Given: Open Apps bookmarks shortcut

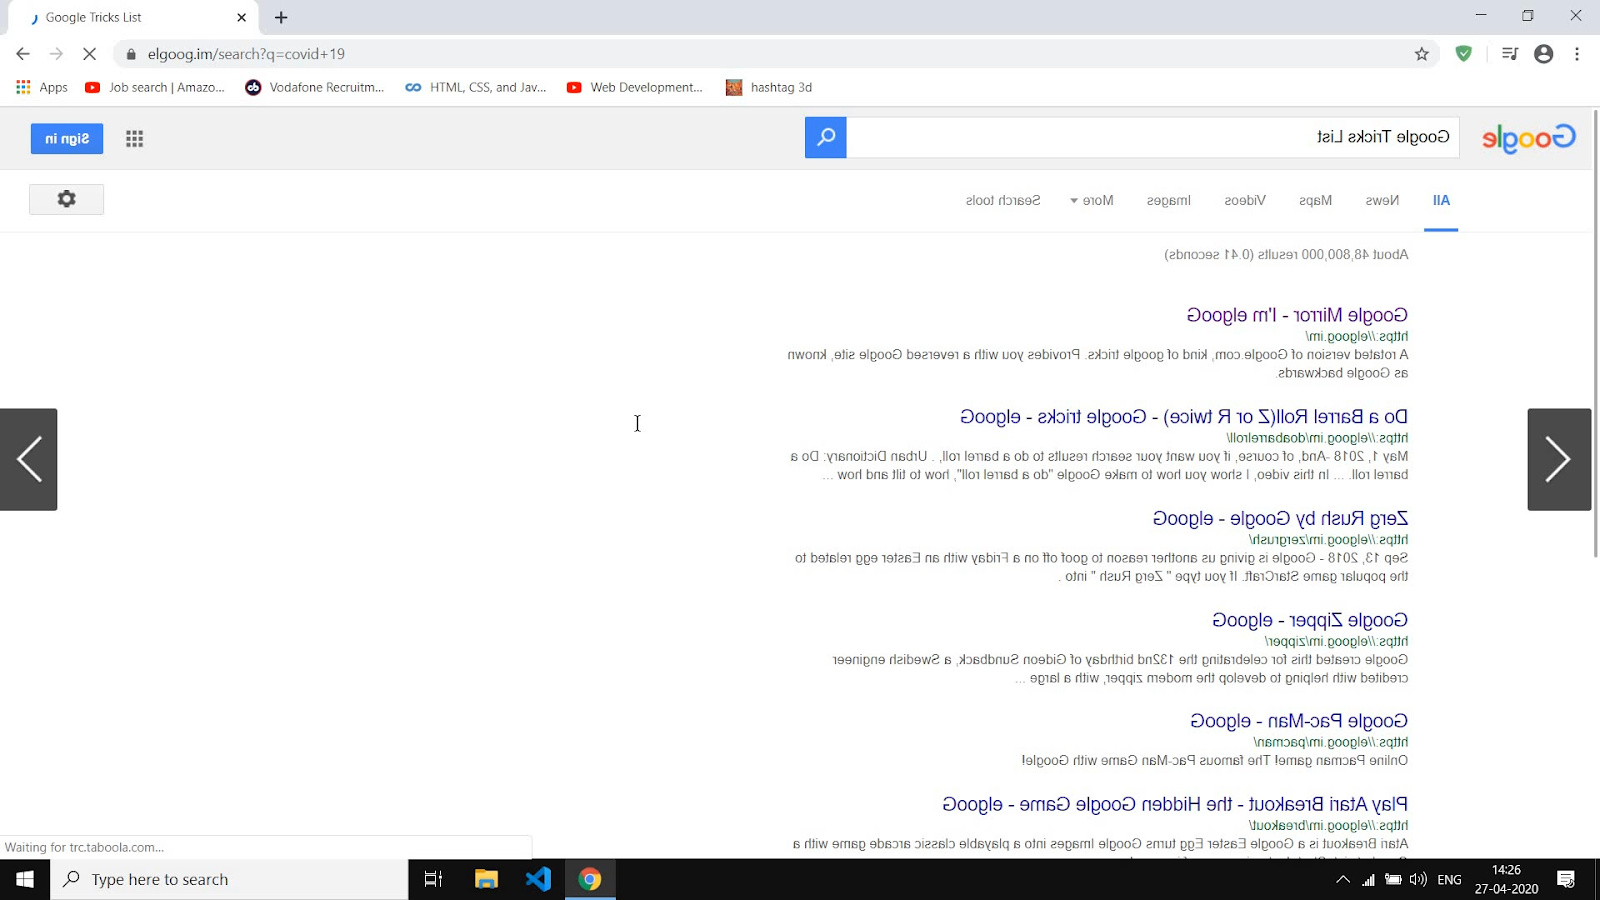Looking at the screenshot, I should pos(42,87).
